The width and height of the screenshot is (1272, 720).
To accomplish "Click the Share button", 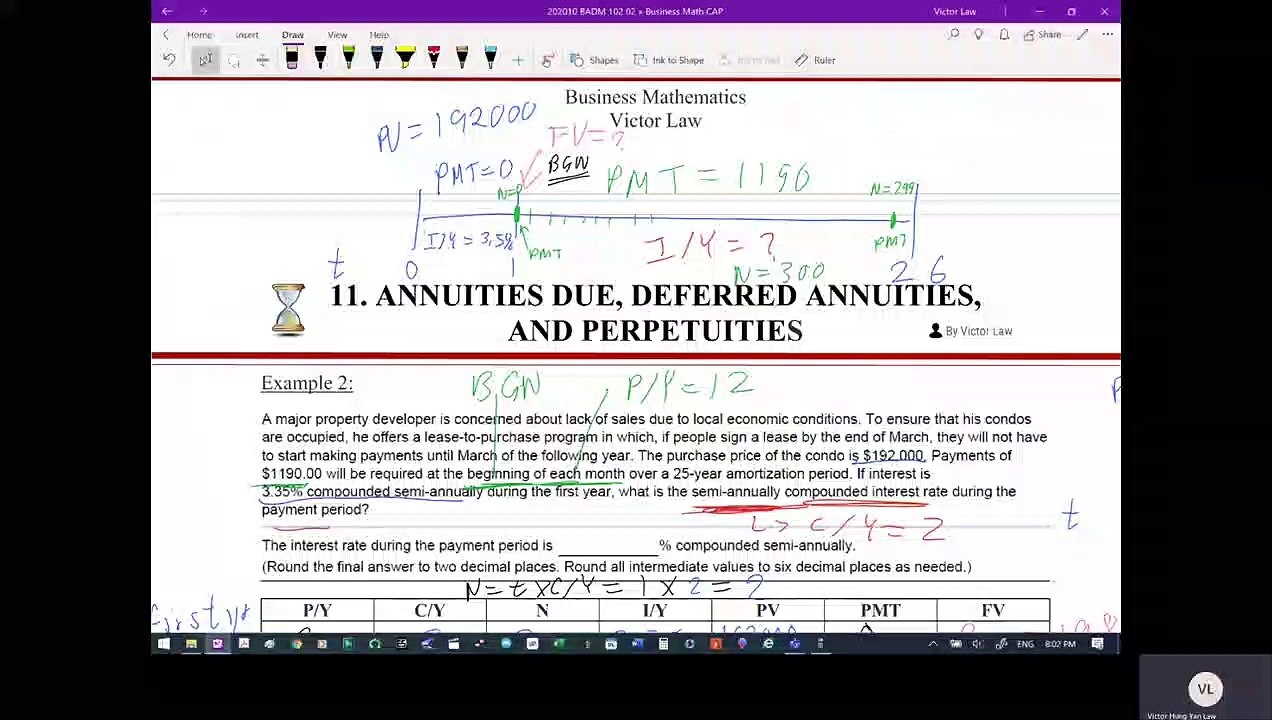I will (x=1042, y=35).
